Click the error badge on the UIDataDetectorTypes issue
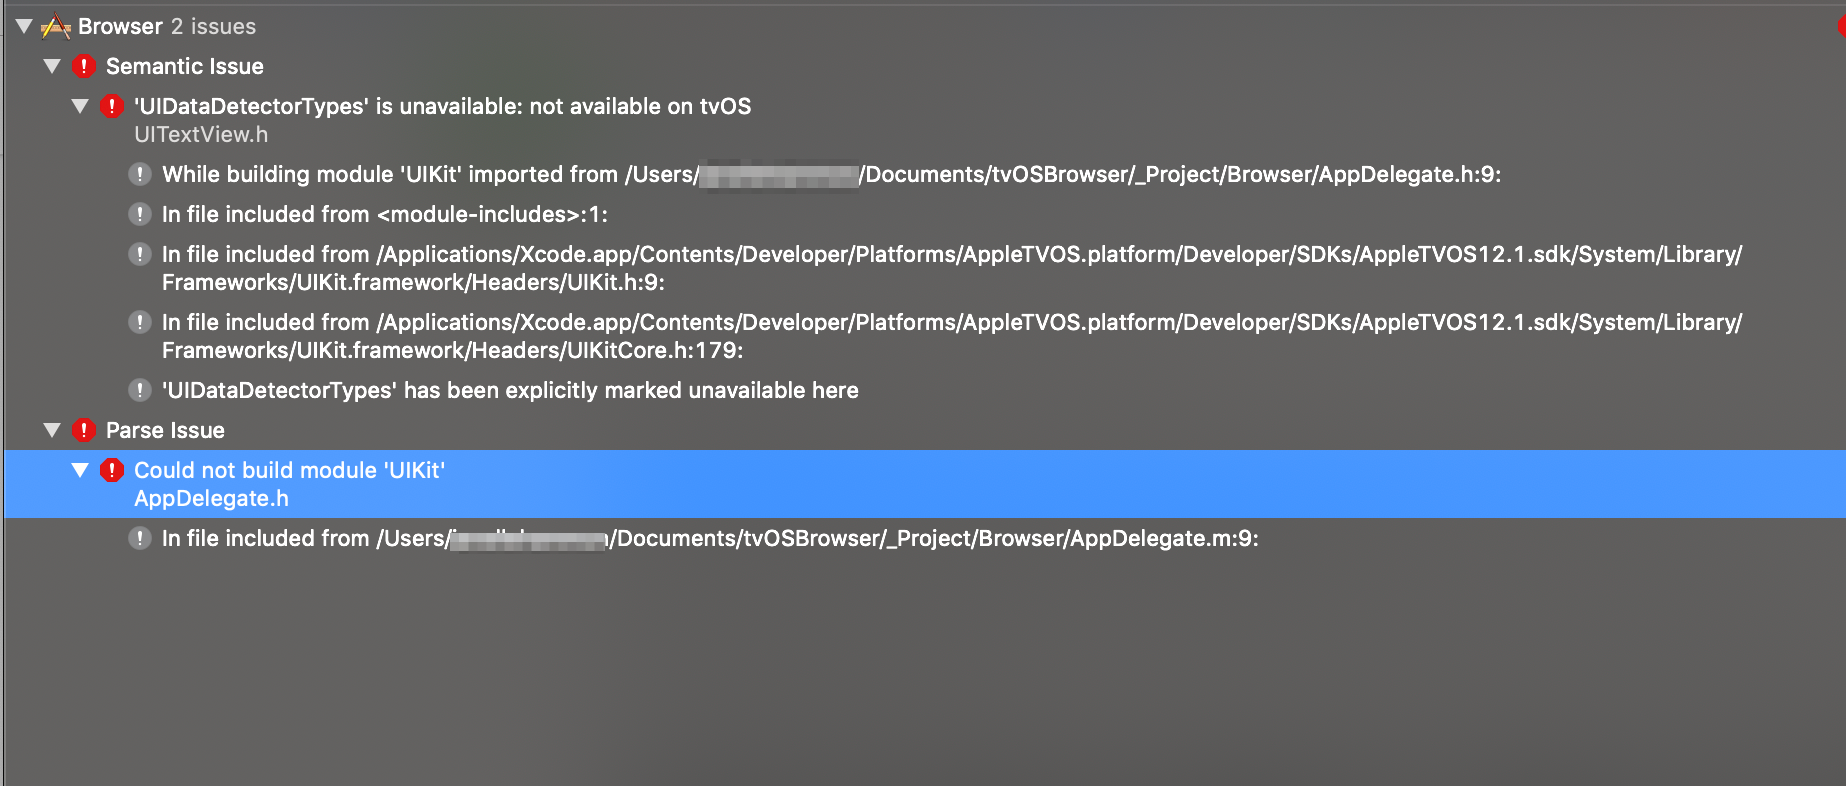The width and height of the screenshot is (1846, 786). click(111, 105)
